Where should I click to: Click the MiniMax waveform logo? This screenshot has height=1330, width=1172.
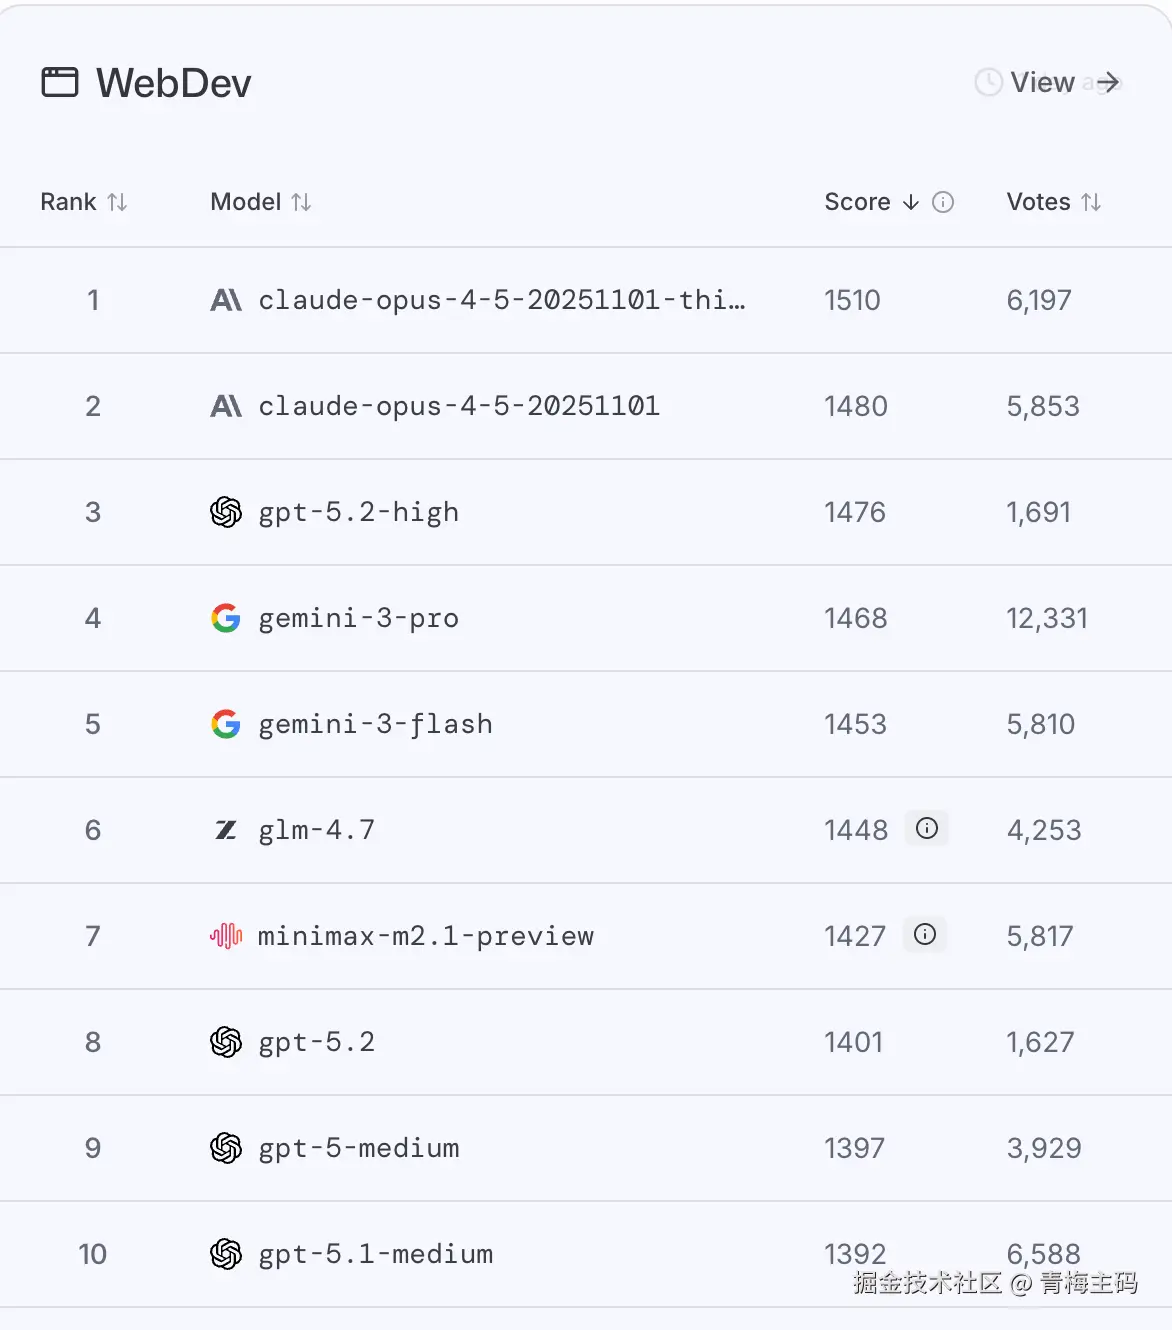[226, 936]
